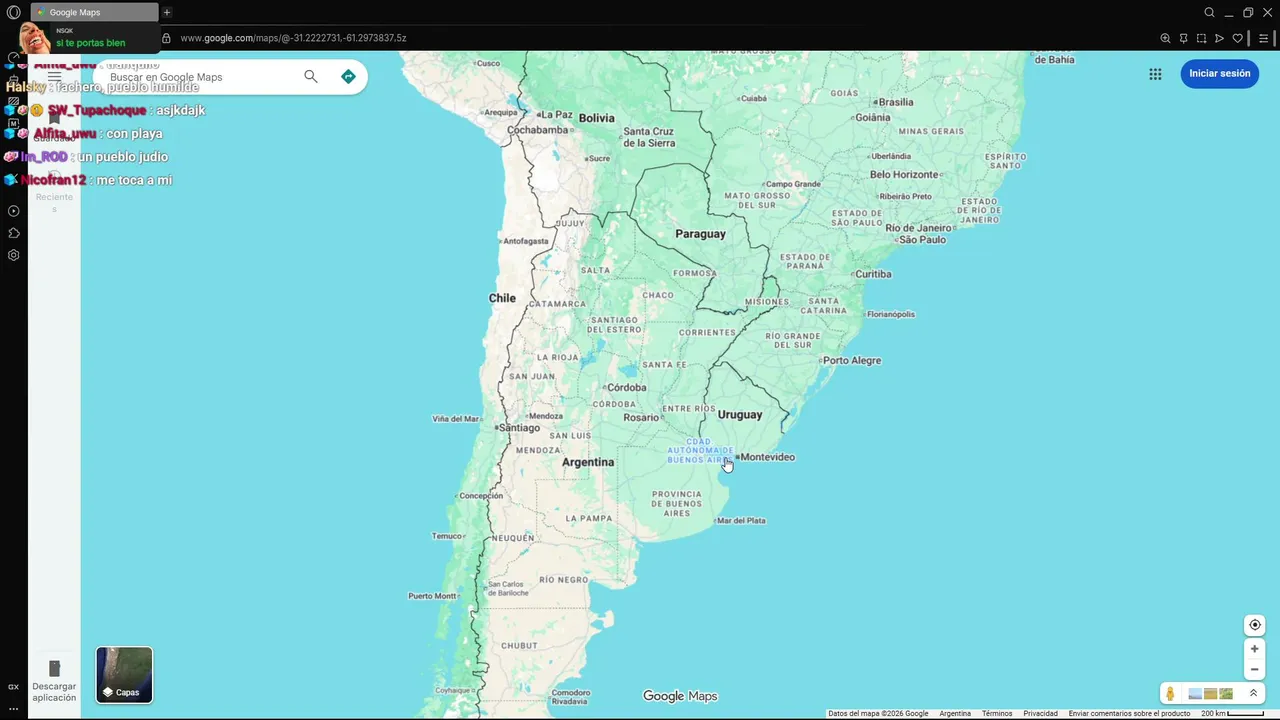The image size is (1280, 720).
Task: Show my location on the map
Action: [1255, 625]
